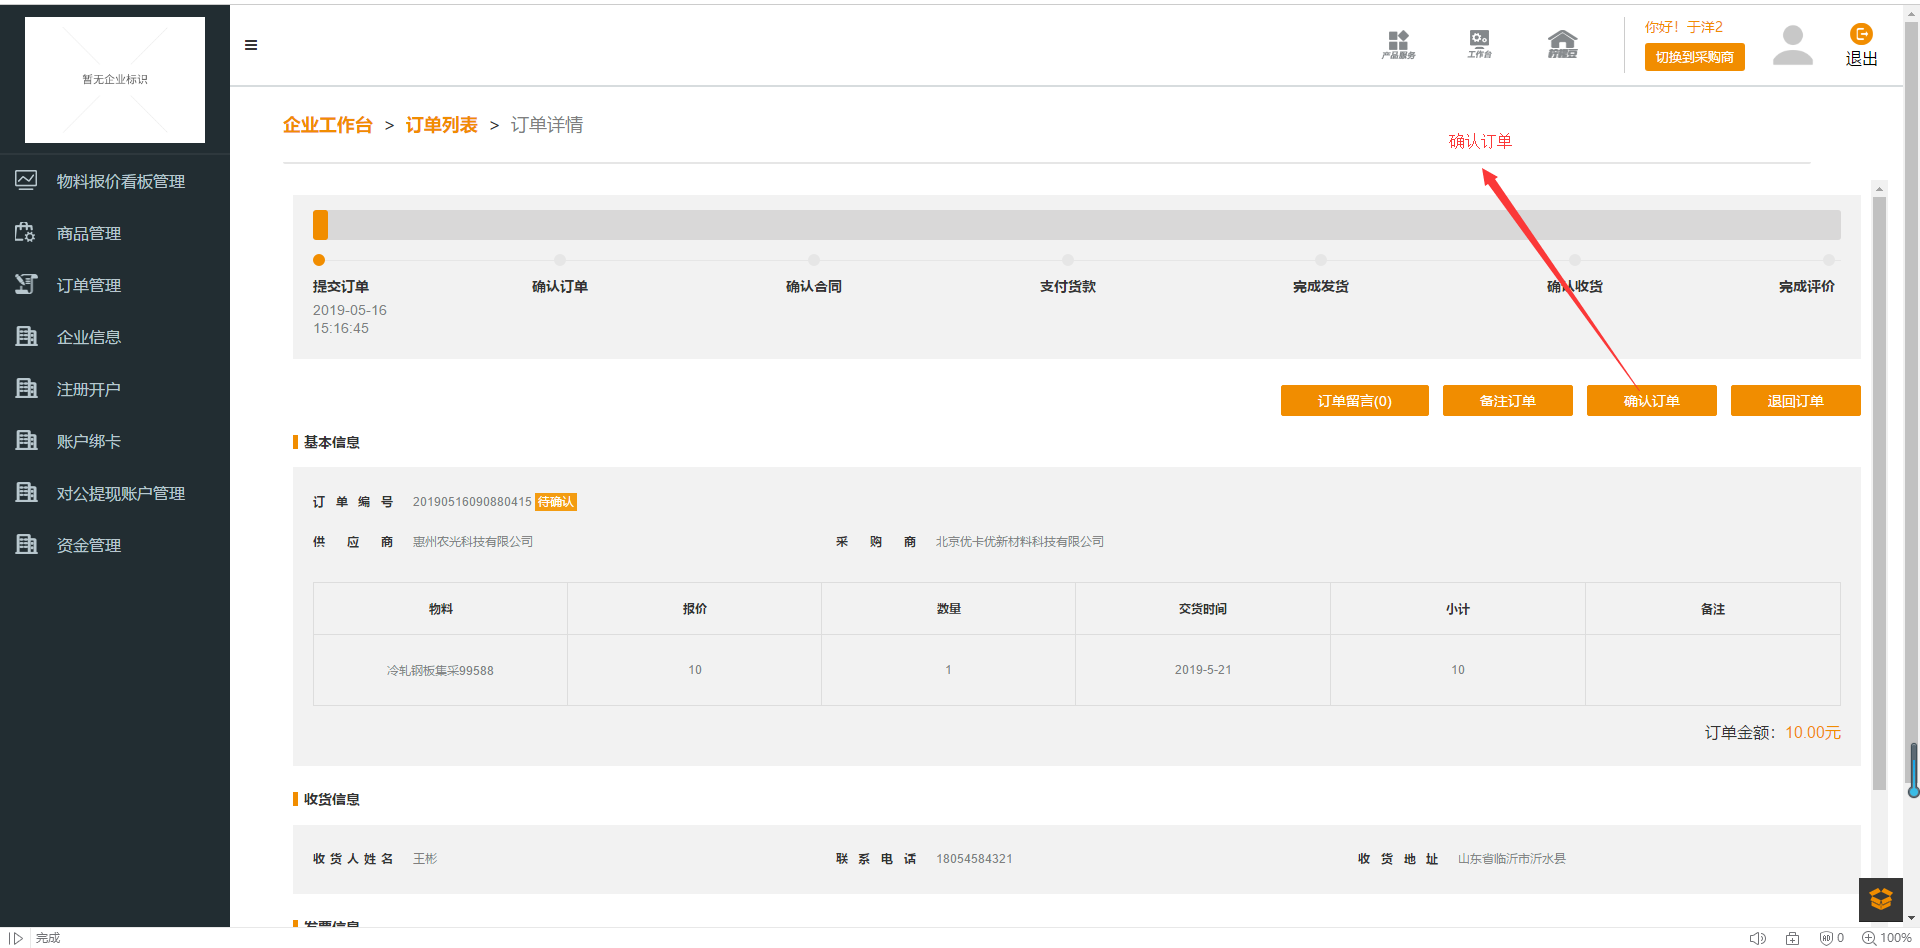This screenshot has height=948, width=1920.
Task: Open the 工作台 workbench icon
Action: 1479,44
